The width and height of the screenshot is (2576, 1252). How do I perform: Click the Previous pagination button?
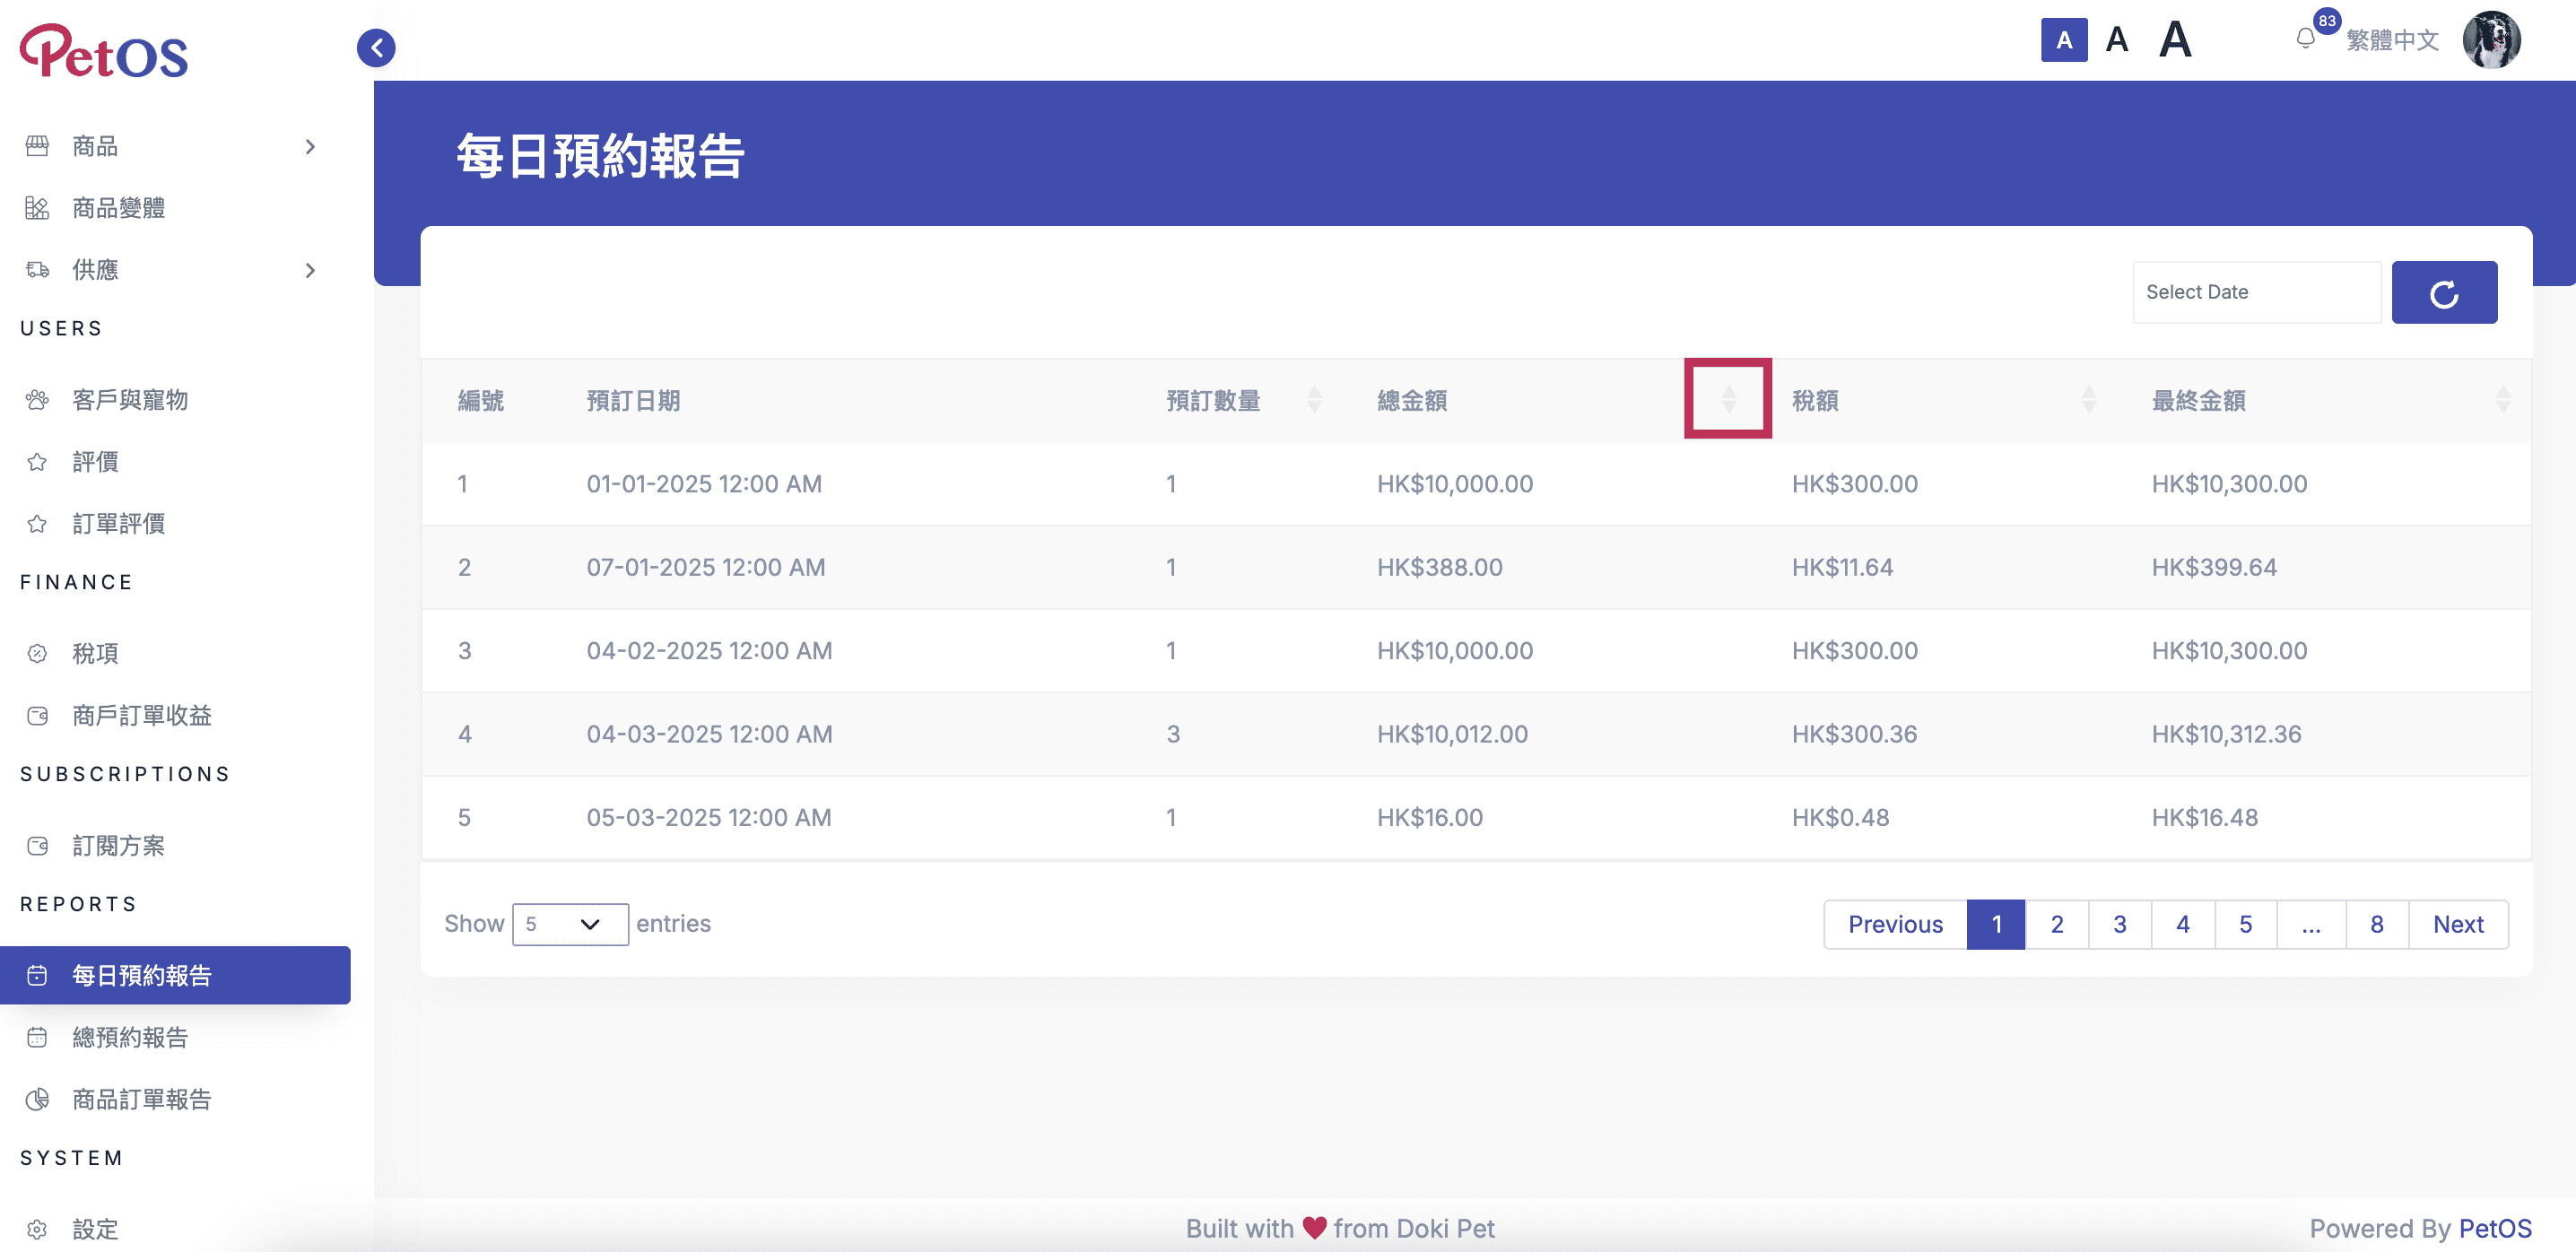click(x=1894, y=924)
